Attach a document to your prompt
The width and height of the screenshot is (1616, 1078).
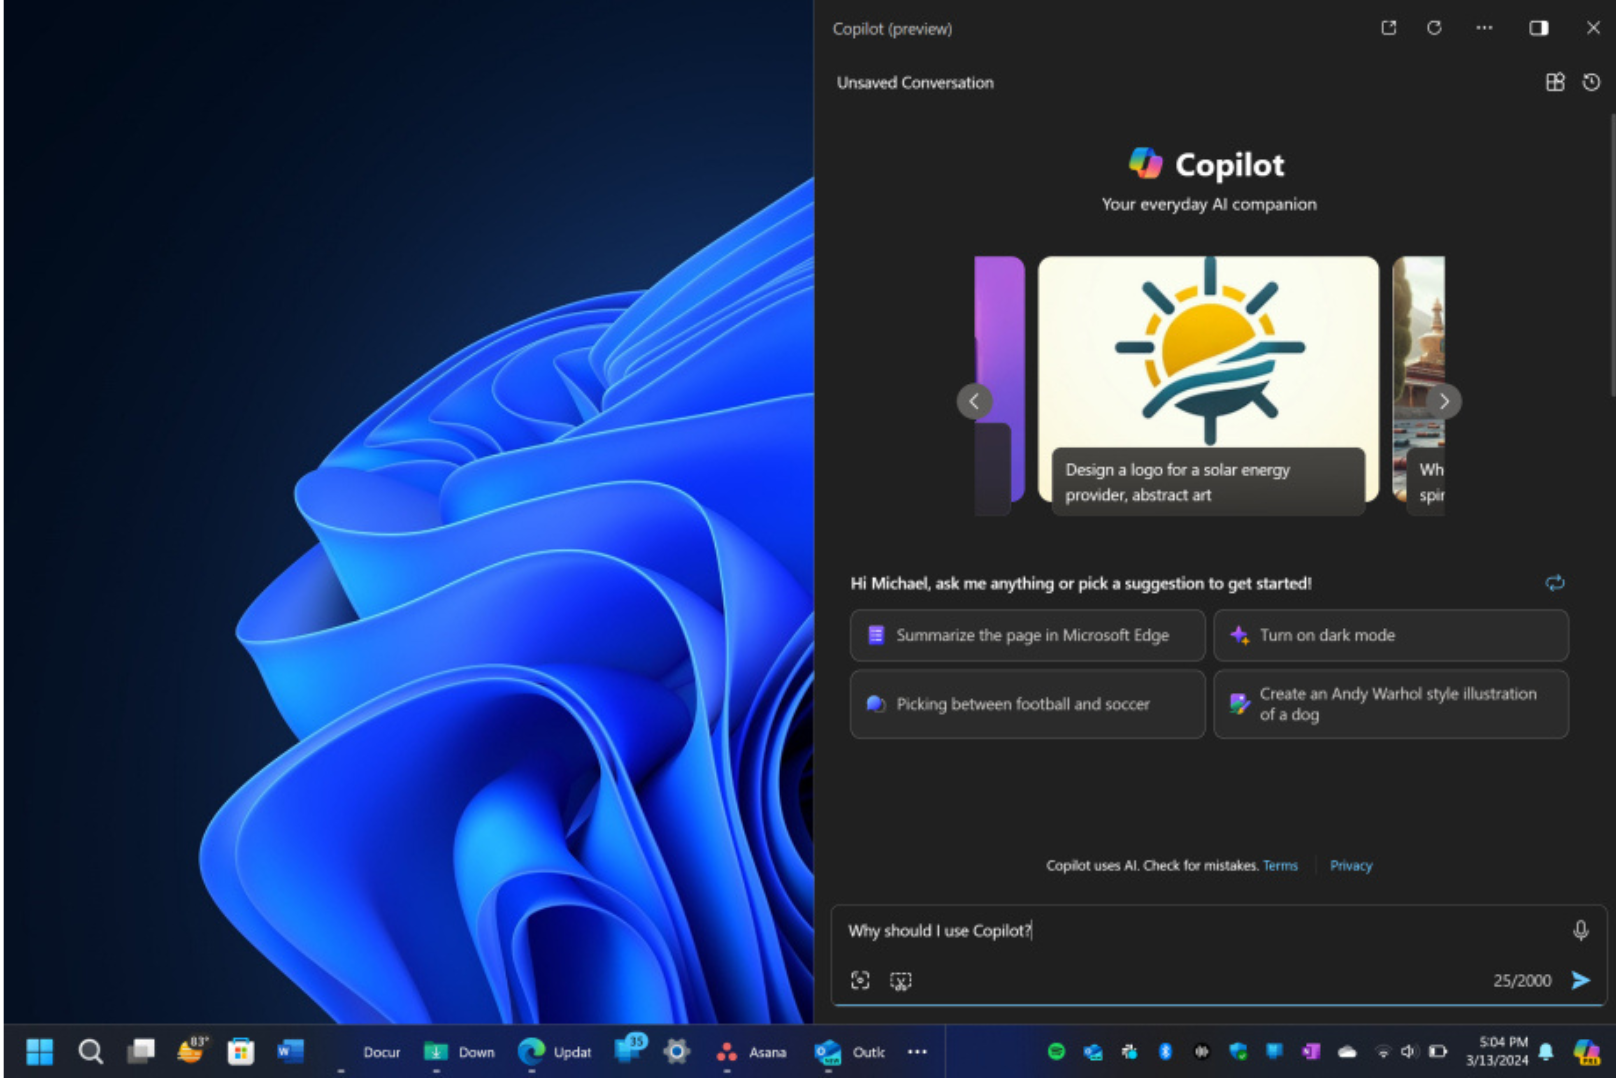(901, 980)
